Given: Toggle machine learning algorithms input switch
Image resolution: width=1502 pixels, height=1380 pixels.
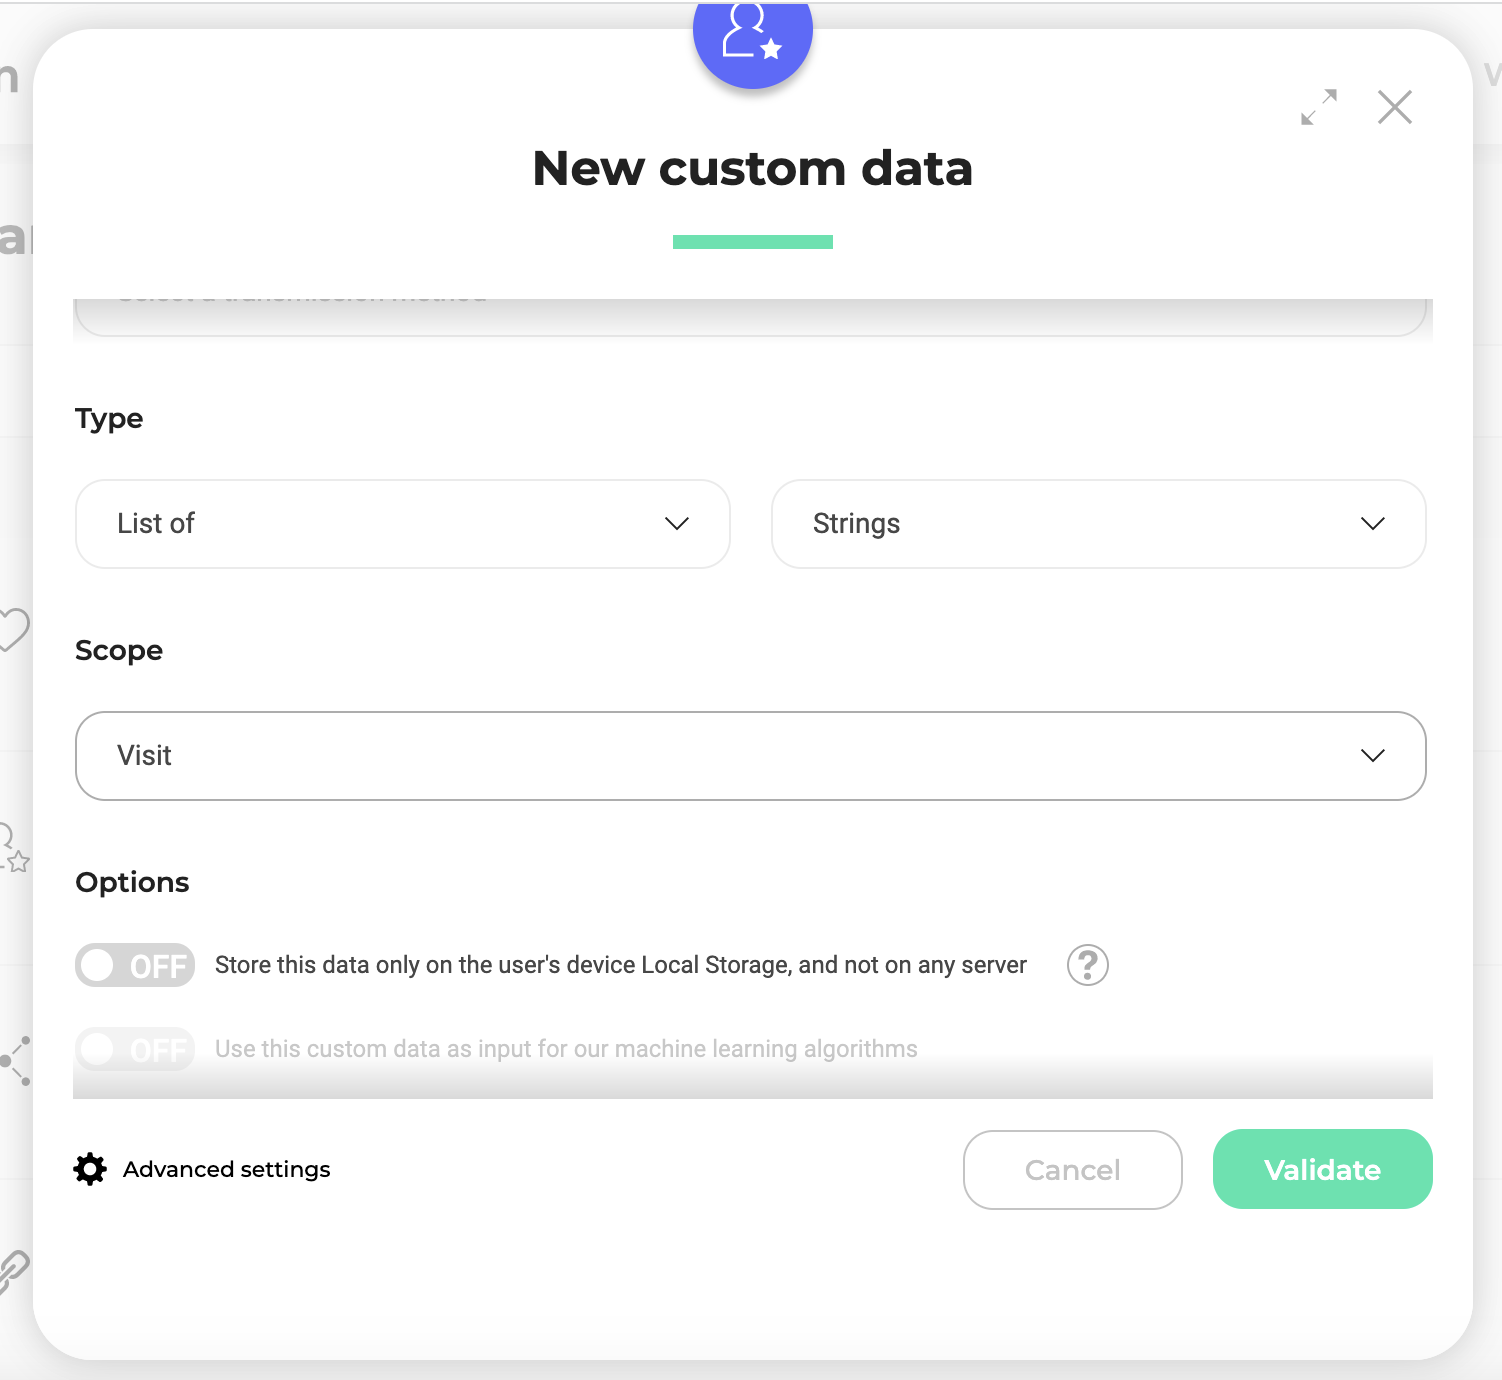Looking at the screenshot, I should click(x=135, y=1049).
